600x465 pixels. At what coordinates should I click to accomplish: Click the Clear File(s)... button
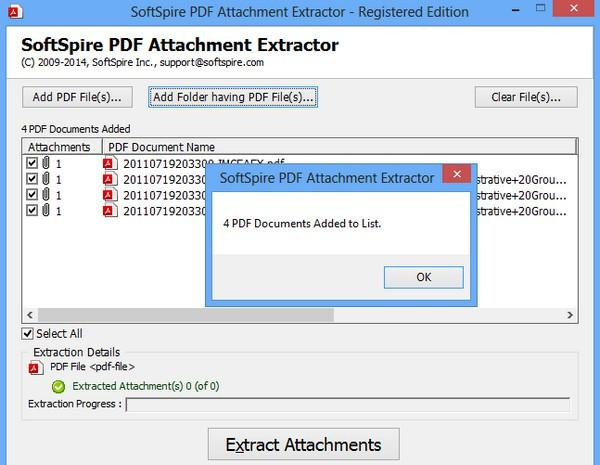click(x=526, y=97)
